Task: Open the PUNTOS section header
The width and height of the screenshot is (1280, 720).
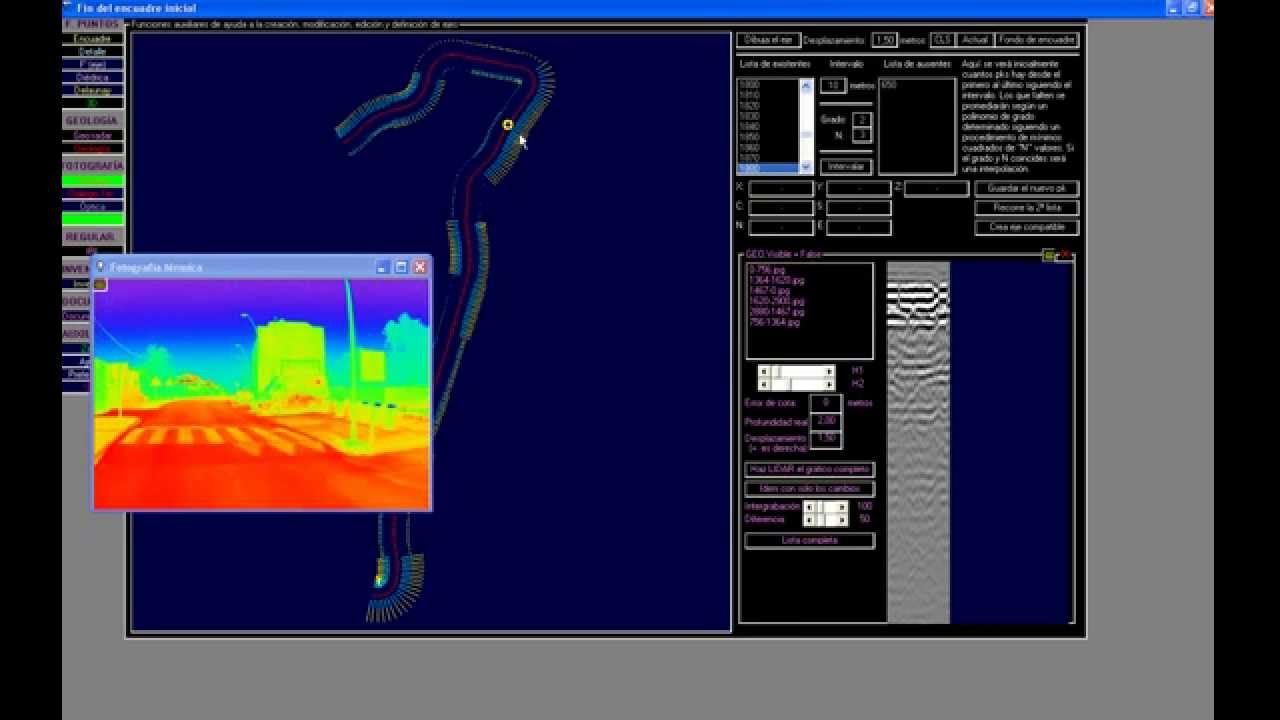Action: click(93, 24)
